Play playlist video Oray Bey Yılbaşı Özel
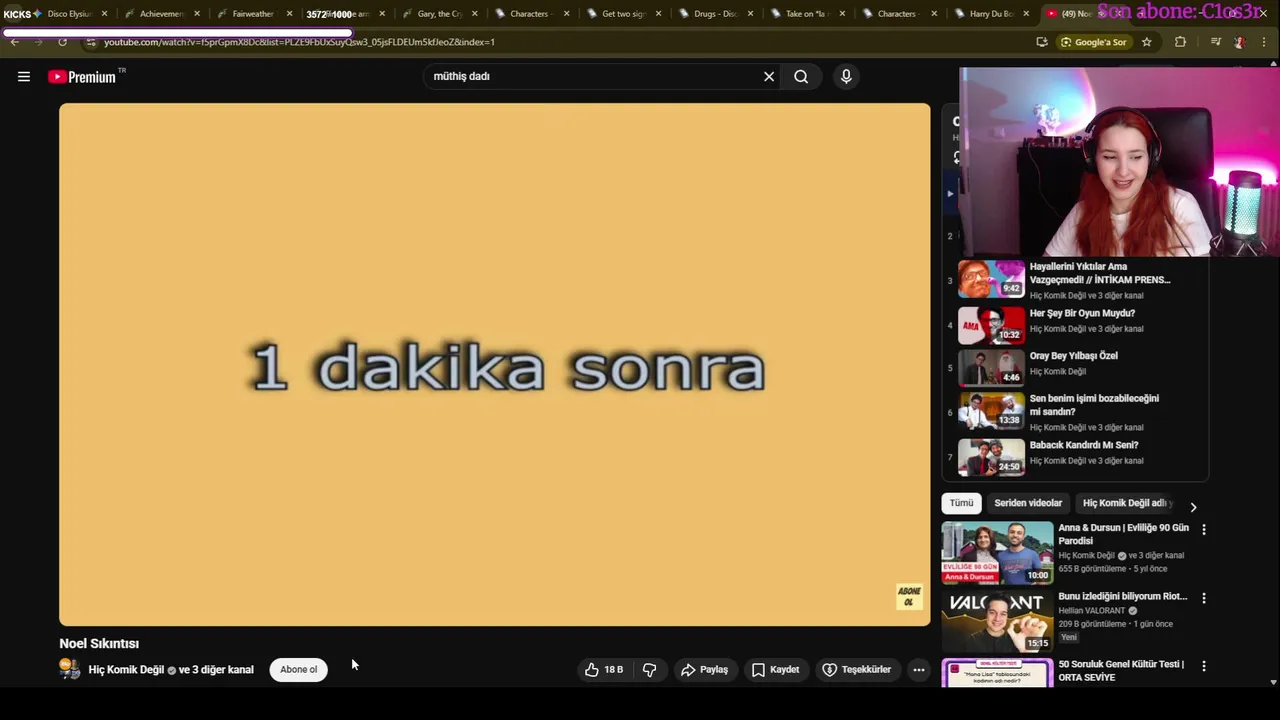This screenshot has height=720, width=1280. tap(1075, 366)
